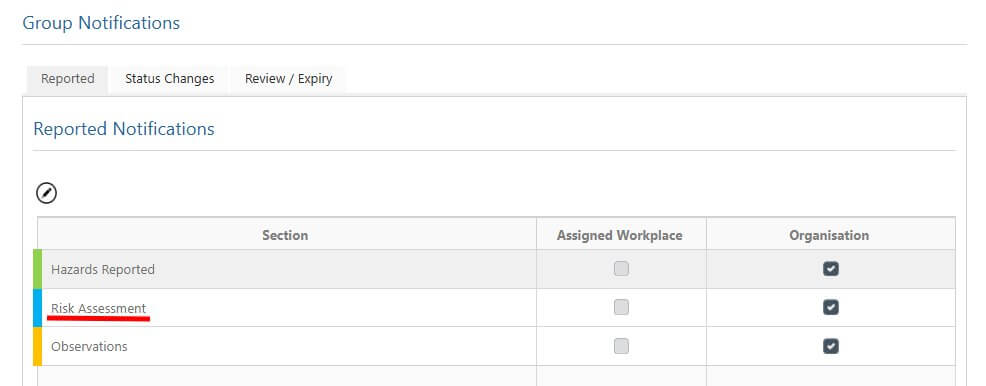Click the Observations row label
The width and height of the screenshot is (986, 386).
tap(89, 346)
